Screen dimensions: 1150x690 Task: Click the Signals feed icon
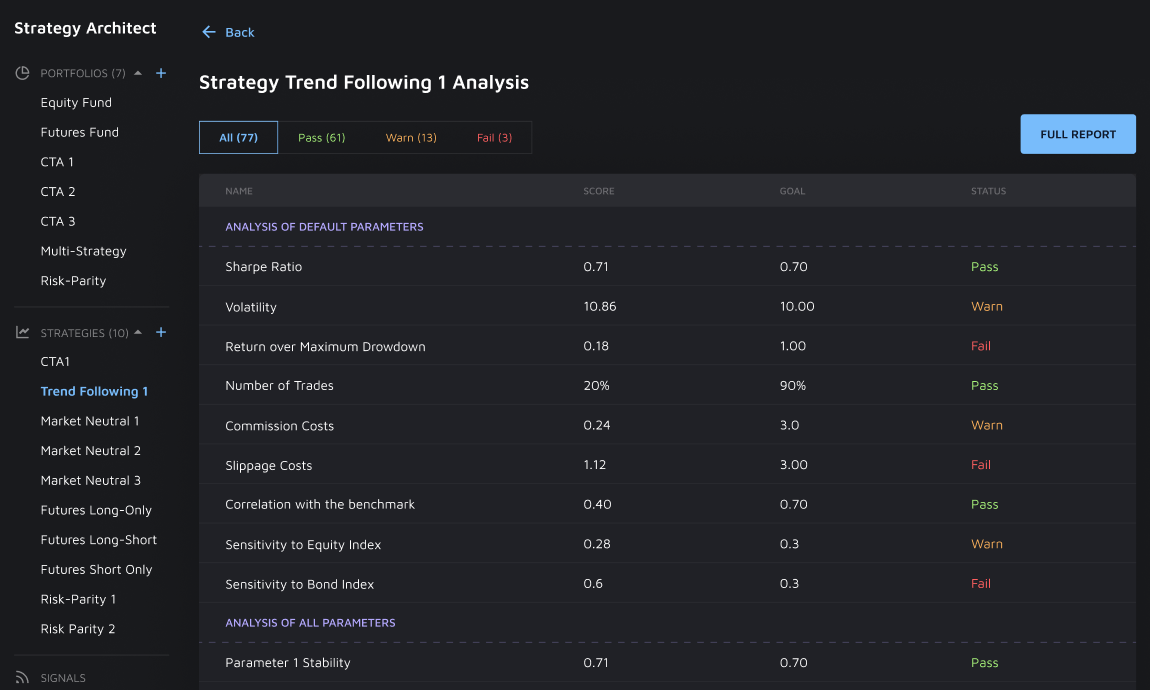[x=23, y=678]
